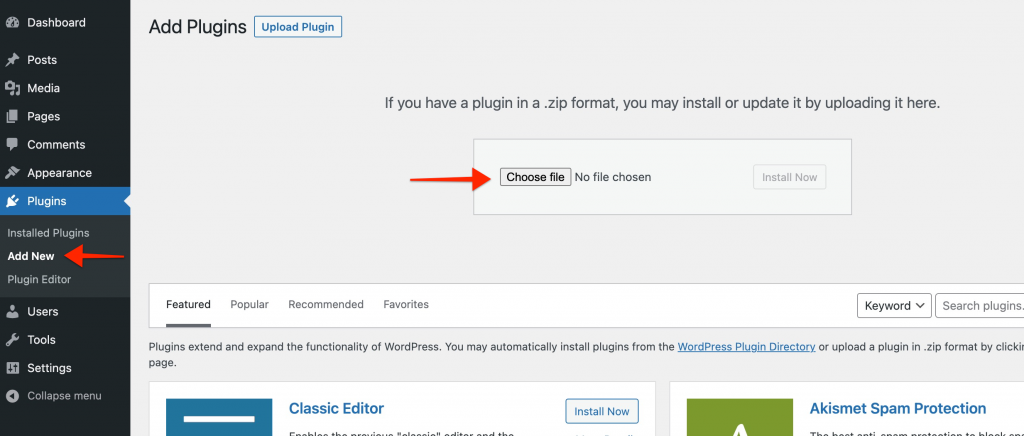Click the Upload Plugin button

(298, 27)
